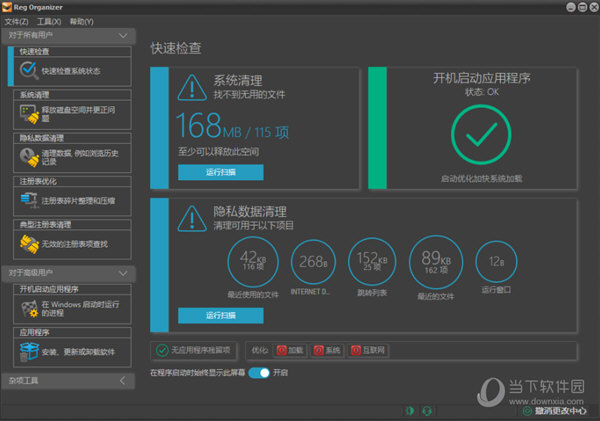600x421 pixels.
Task: Toggle the 加载 optimization option
Action: point(290,350)
